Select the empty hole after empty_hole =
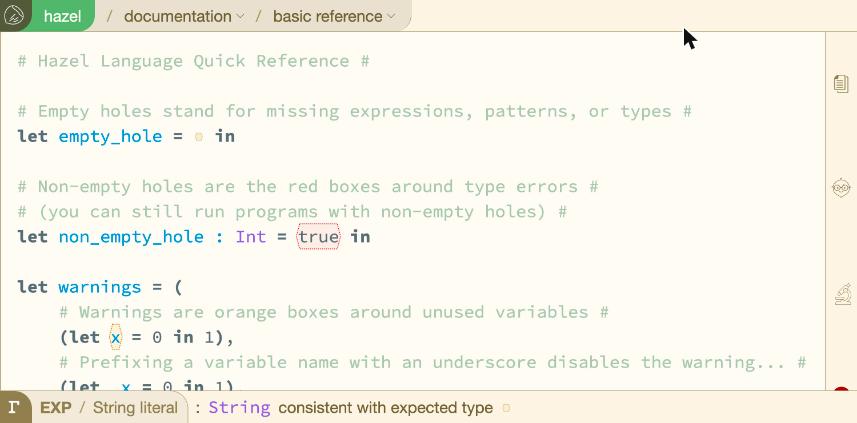The width and height of the screenshot is (857, 423). tap(198, 137)
